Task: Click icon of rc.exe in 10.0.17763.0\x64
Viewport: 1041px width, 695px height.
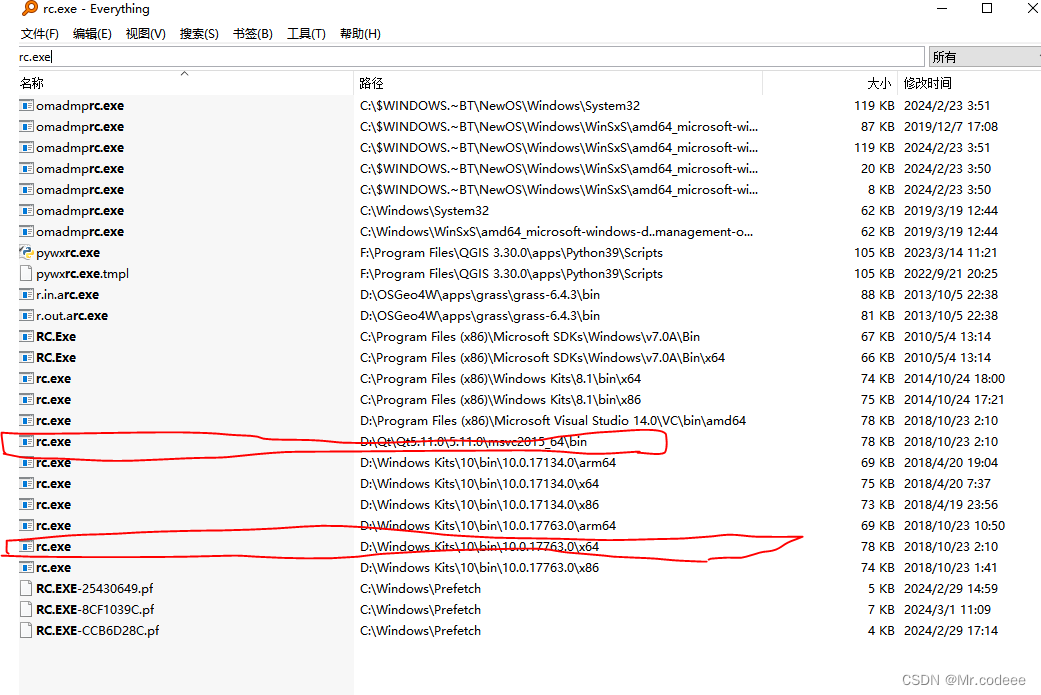Action: tap(27, 547)
